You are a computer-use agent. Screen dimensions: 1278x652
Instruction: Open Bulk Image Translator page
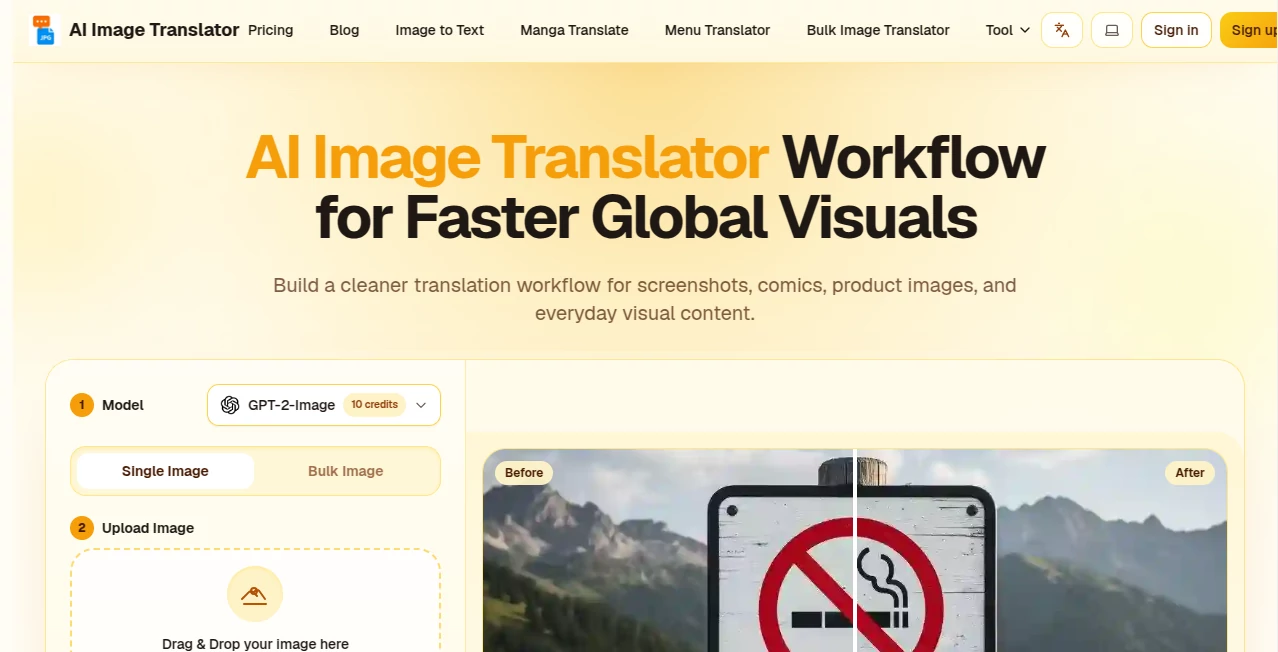click(878, 30)
